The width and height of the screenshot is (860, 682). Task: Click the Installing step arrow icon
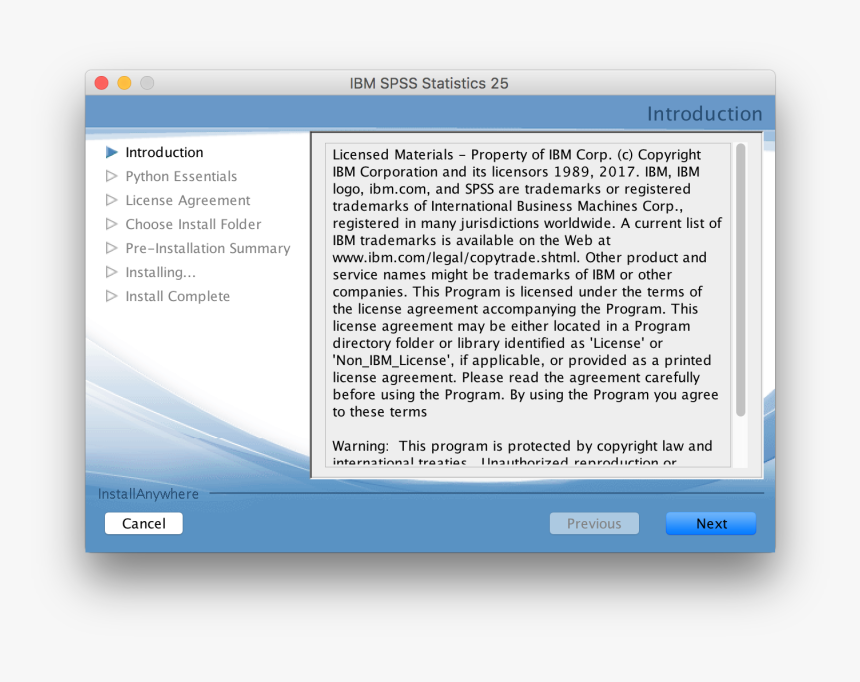point(112,272)
